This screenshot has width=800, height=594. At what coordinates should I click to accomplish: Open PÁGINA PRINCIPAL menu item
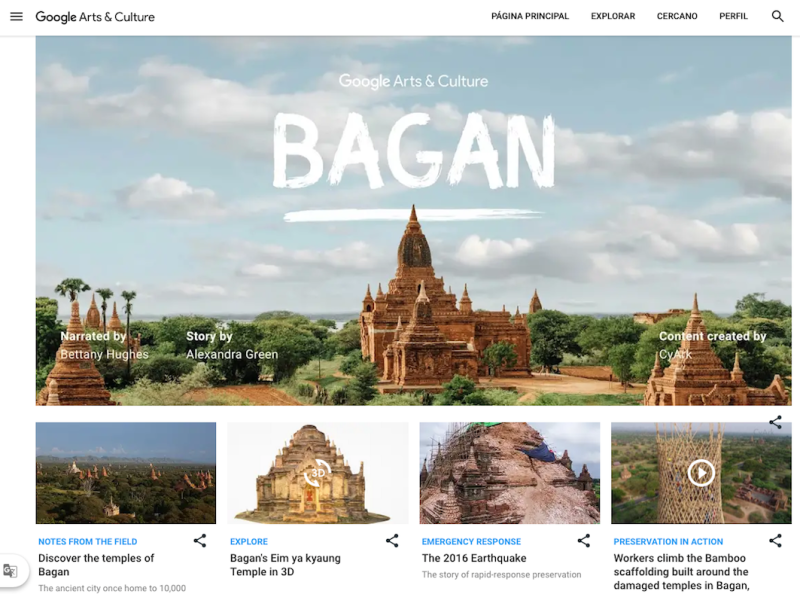[x=530, y=16]
